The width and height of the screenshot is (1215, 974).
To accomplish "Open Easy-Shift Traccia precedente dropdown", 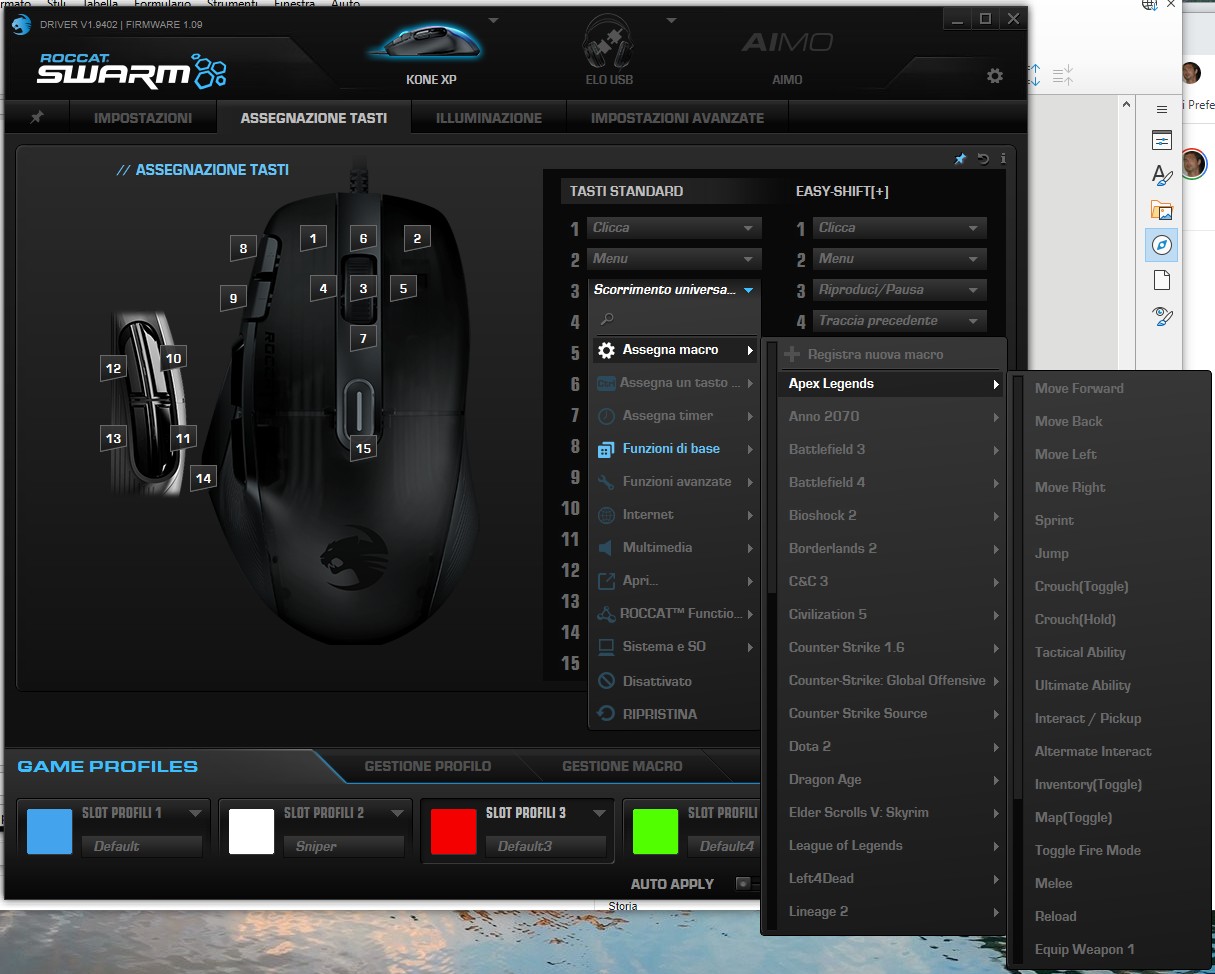I will [899, 321].
